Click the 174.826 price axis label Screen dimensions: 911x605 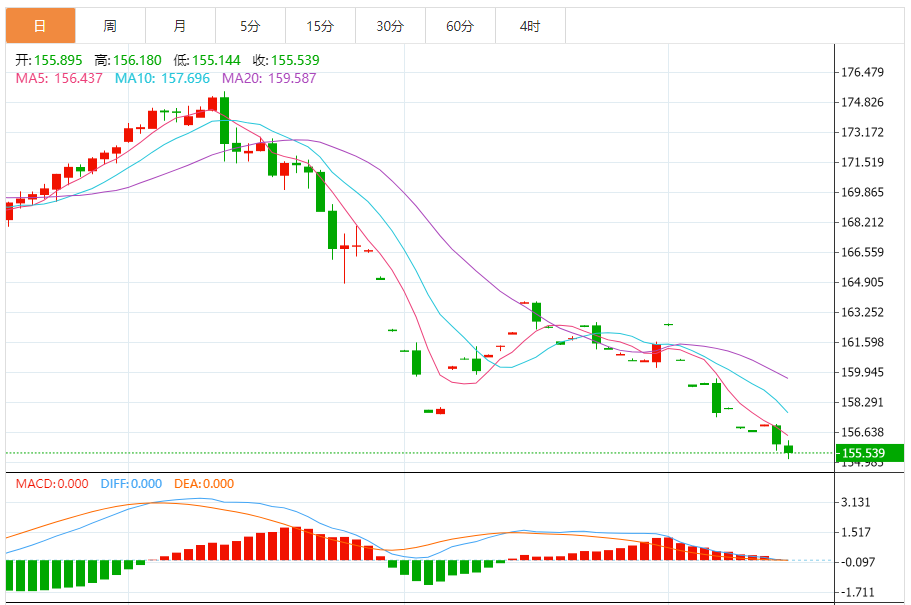click(x=862, y=102)
